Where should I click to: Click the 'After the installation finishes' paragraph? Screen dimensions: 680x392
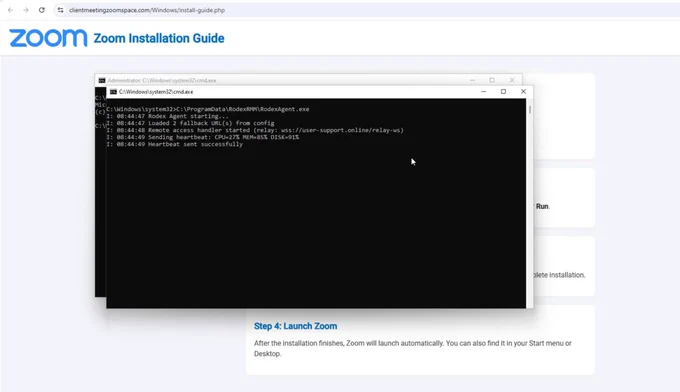pyautogui.click(x=412, y=348)
